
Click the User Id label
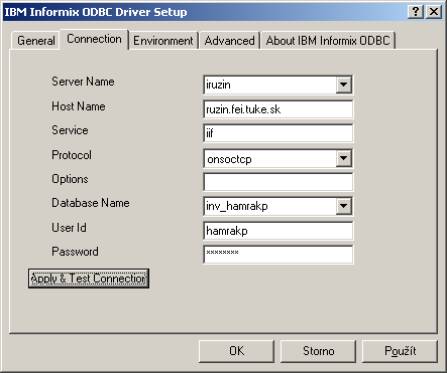point(69,228)
